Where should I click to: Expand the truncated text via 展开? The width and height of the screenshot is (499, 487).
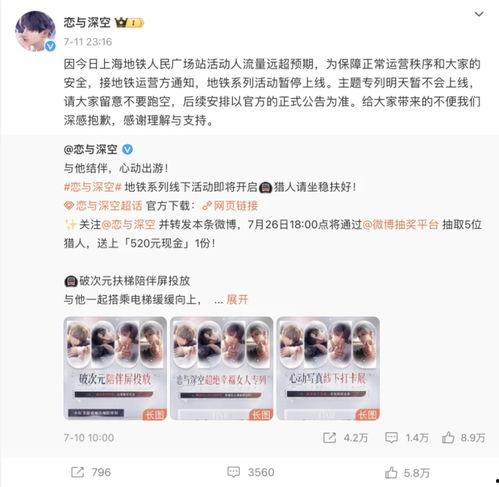237,299
